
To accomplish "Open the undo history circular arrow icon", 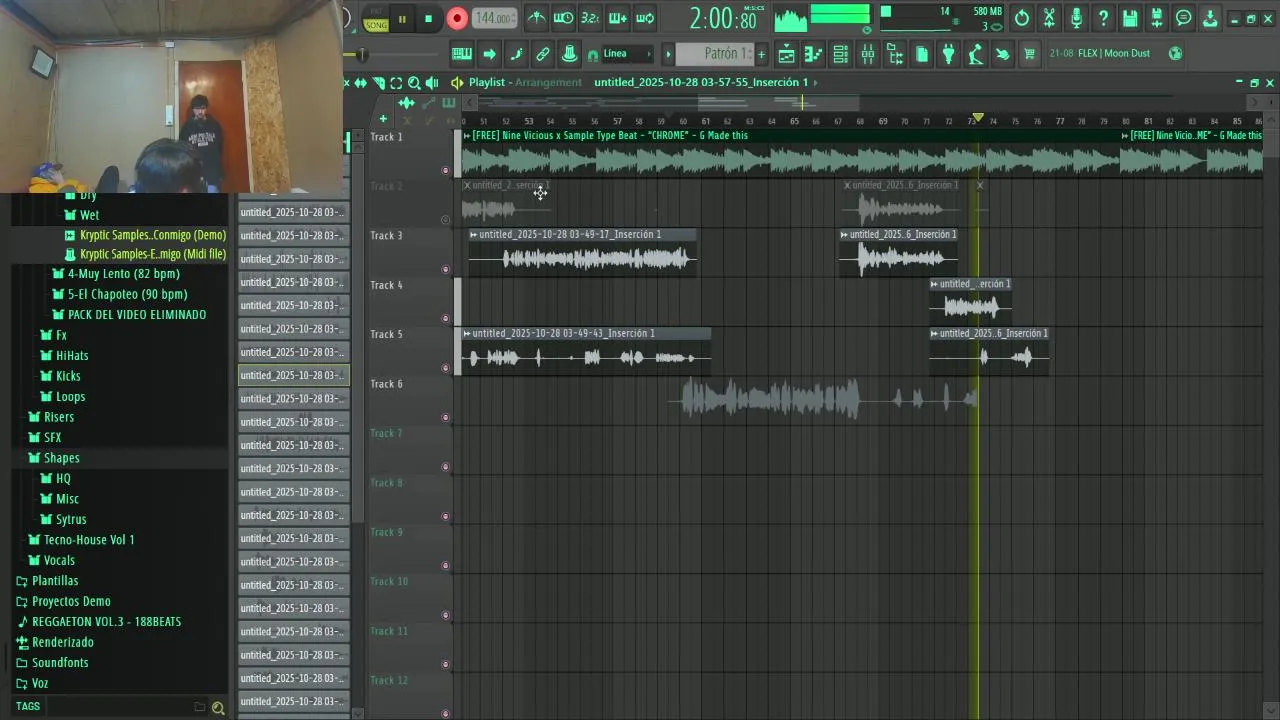I will 1022,18.
